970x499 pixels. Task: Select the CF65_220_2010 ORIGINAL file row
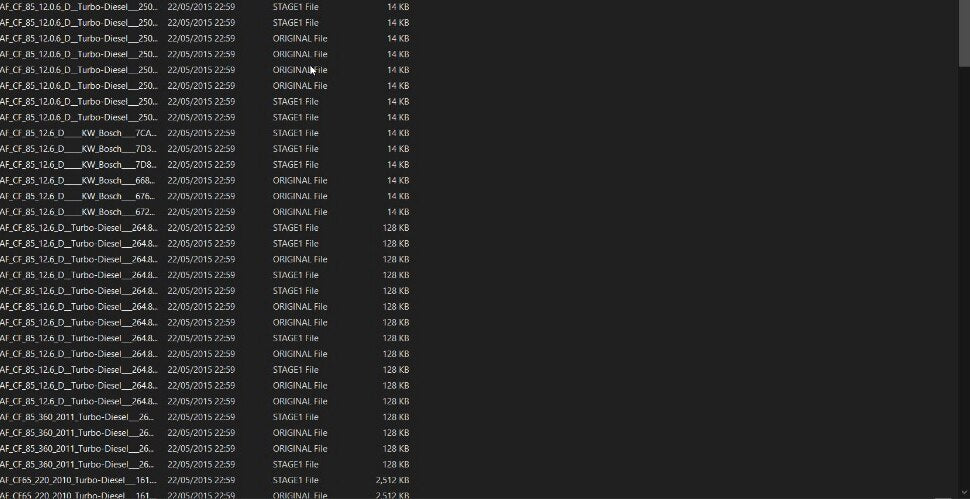[x=205, y=495]
